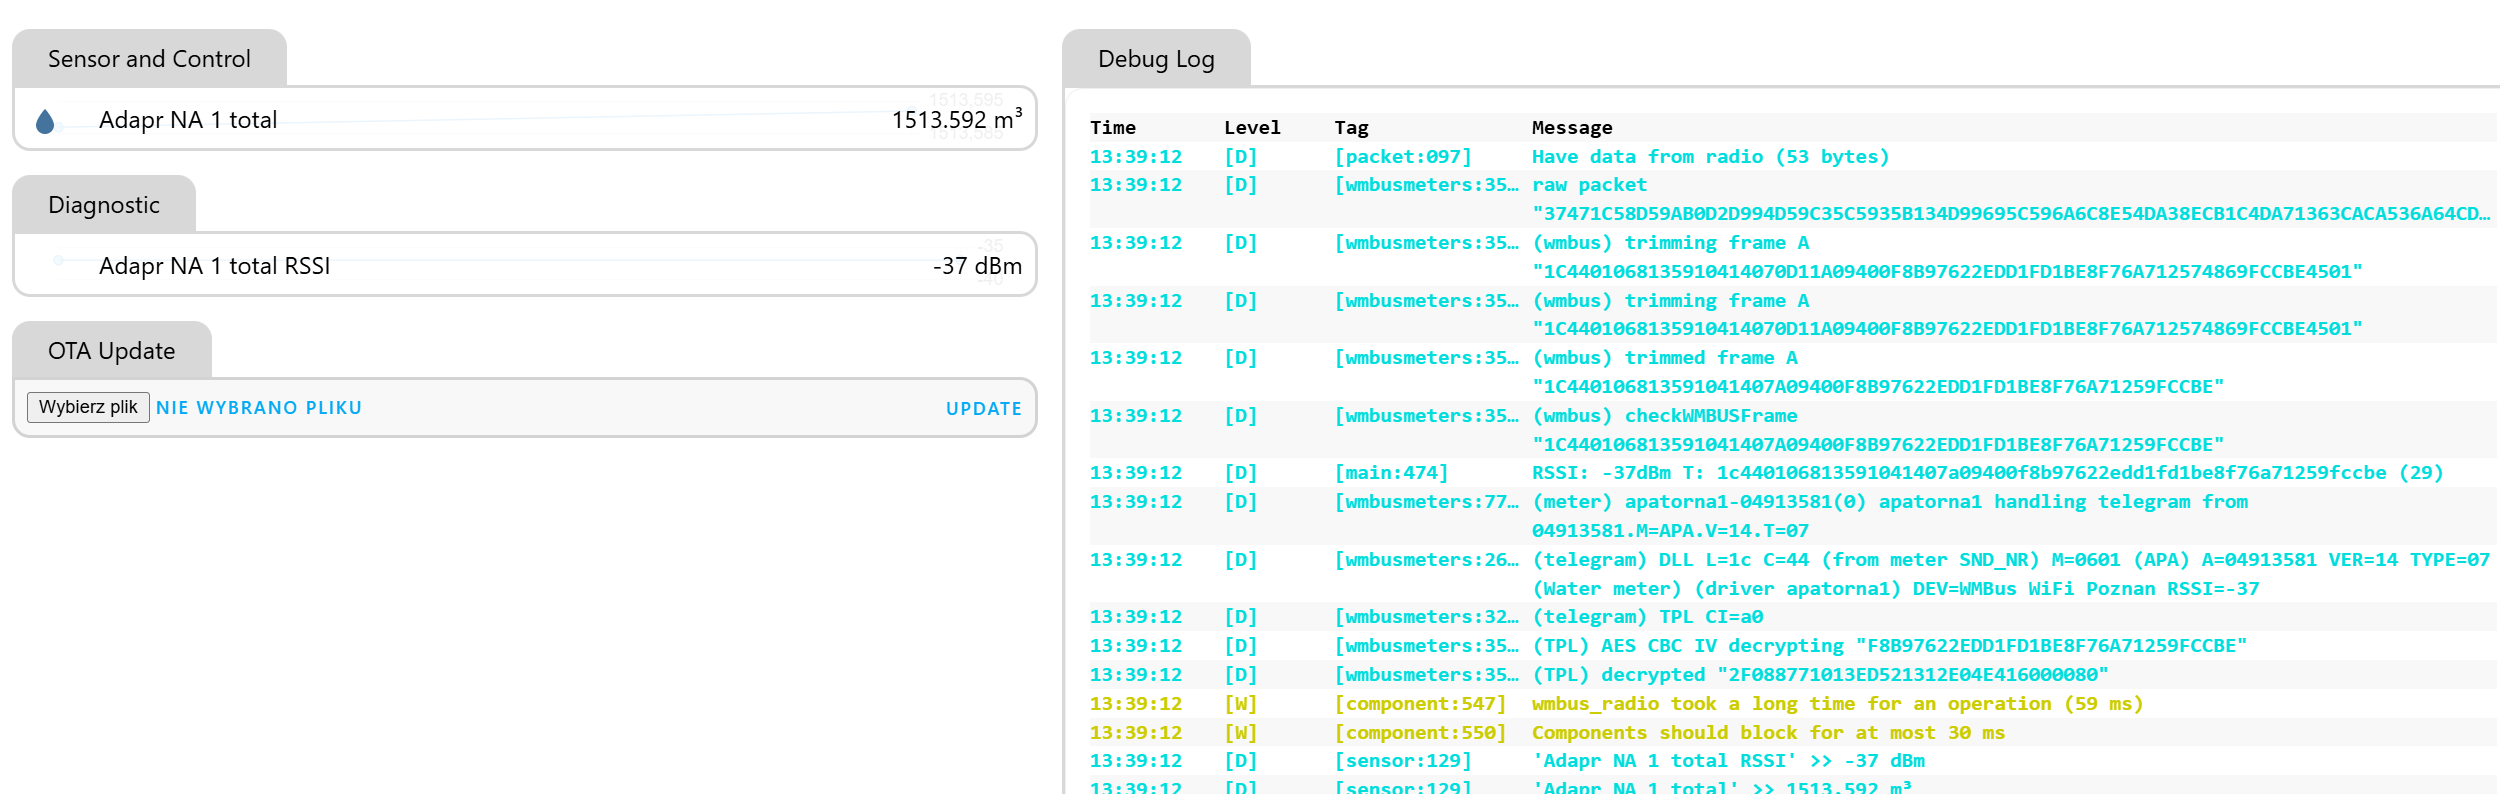This screenshot has height=794, width=2500.
Task: Select the Diagnostic section header
Action: point(104,205)
